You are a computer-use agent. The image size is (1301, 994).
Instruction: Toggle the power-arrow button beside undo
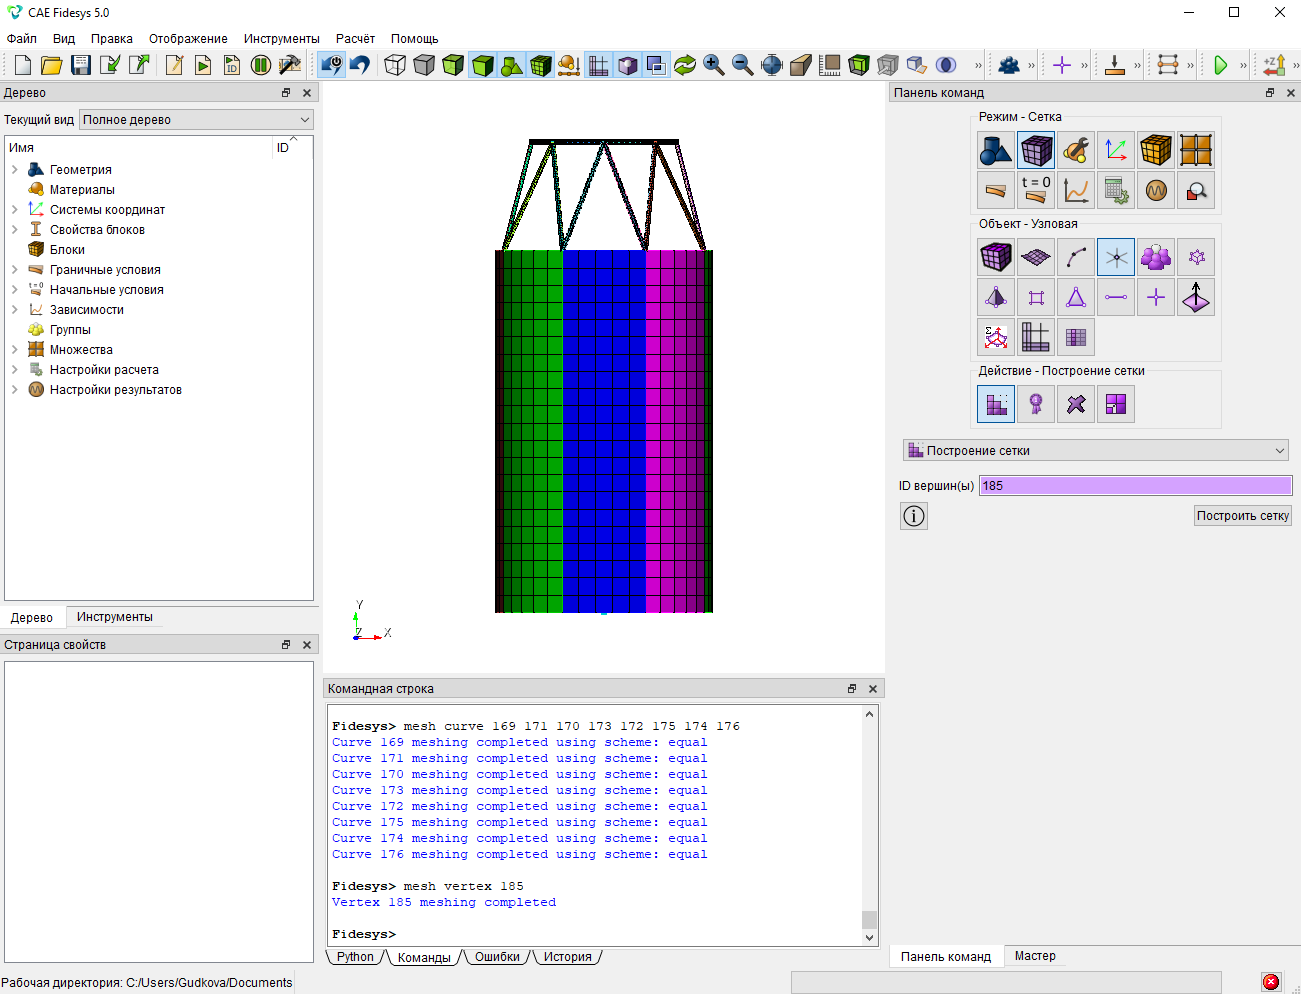pyautogui.click(x=331, y=65)
